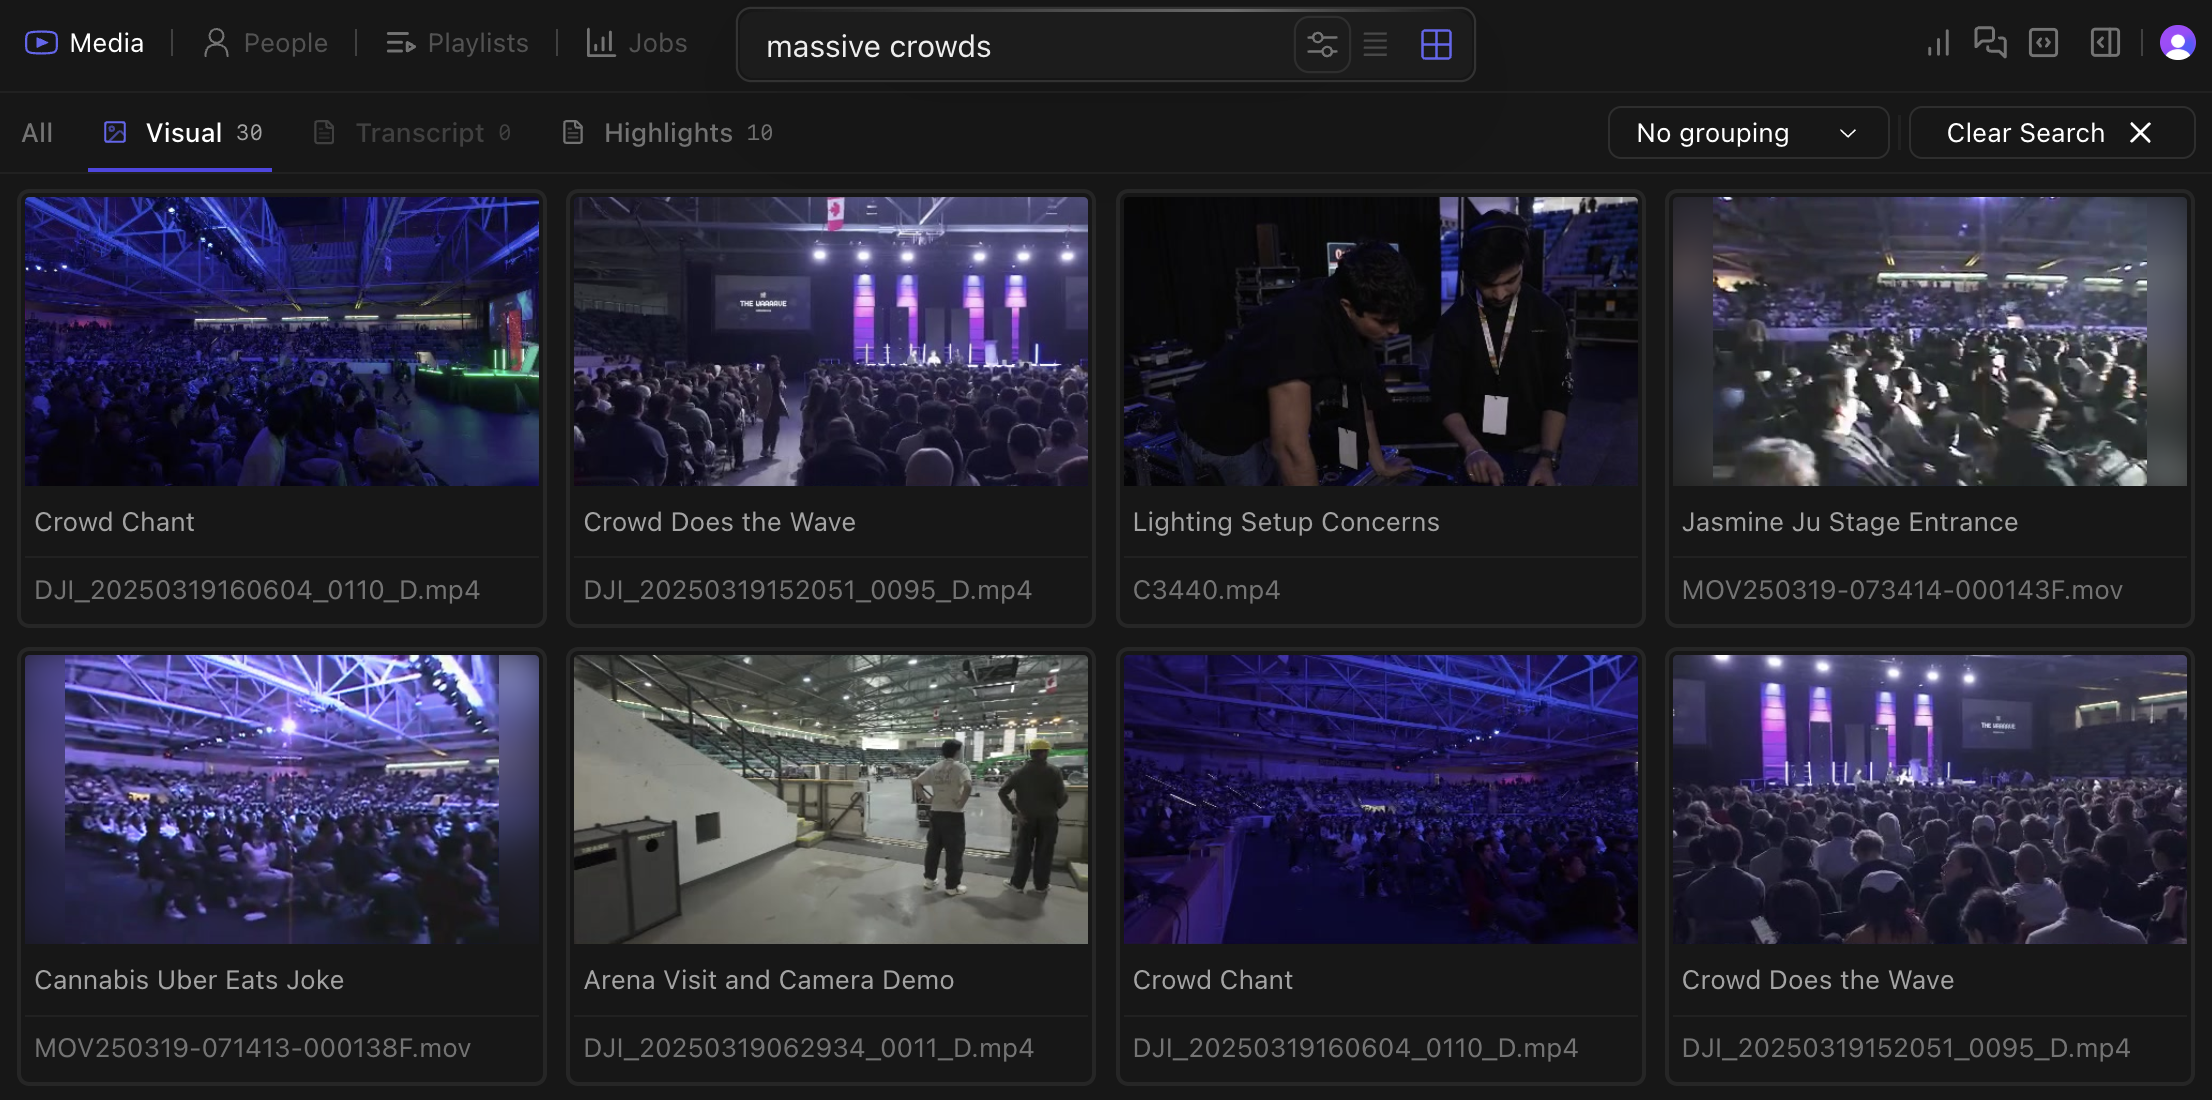Open Jasmine Ju Stage Entrance thumbnail
This screenshot has width=2212, height=1100.
coord(1929,341)
